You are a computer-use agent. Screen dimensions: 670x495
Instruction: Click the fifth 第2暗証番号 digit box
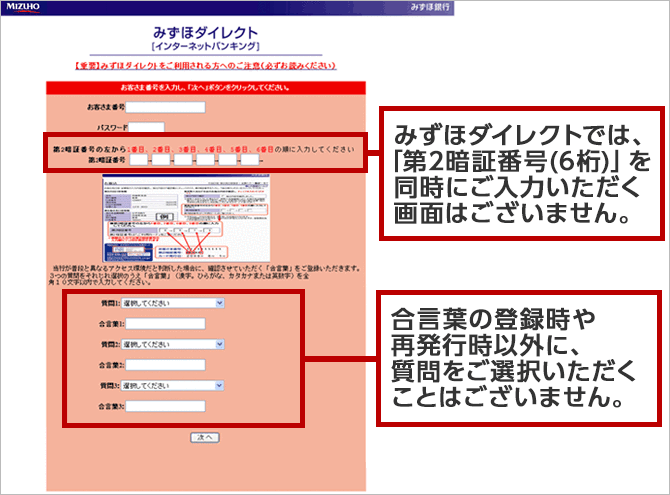coord(228,160)
